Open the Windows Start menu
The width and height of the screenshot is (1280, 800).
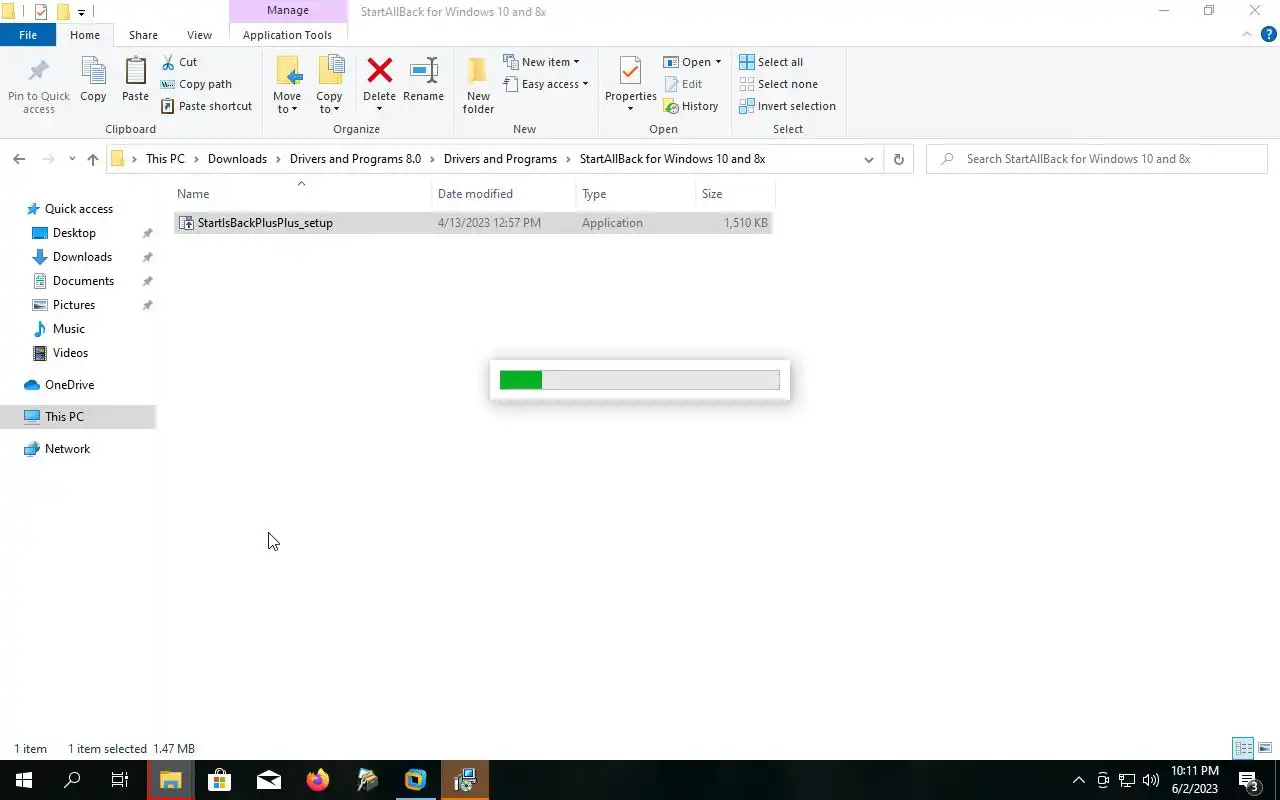[x=23, y=780]
